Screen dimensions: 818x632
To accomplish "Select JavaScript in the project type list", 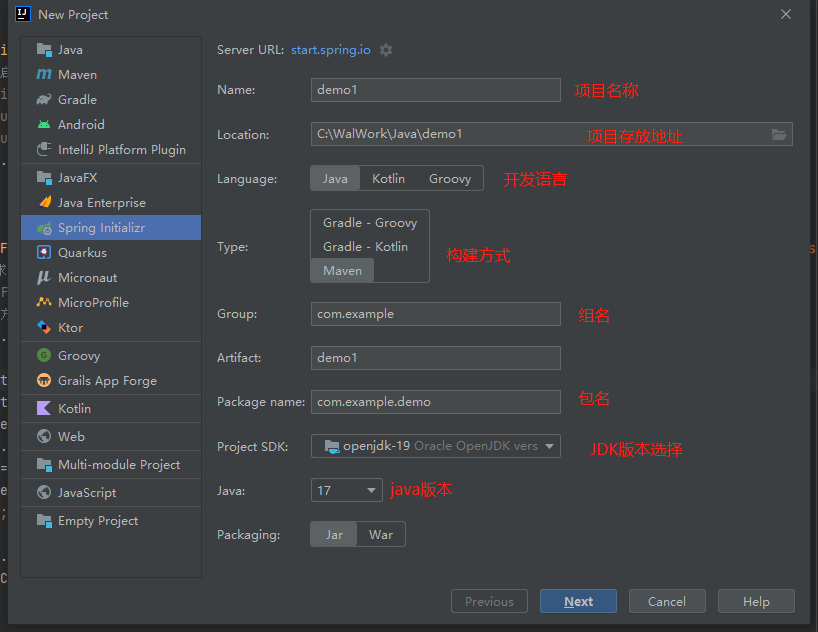I will pos(111,493).
